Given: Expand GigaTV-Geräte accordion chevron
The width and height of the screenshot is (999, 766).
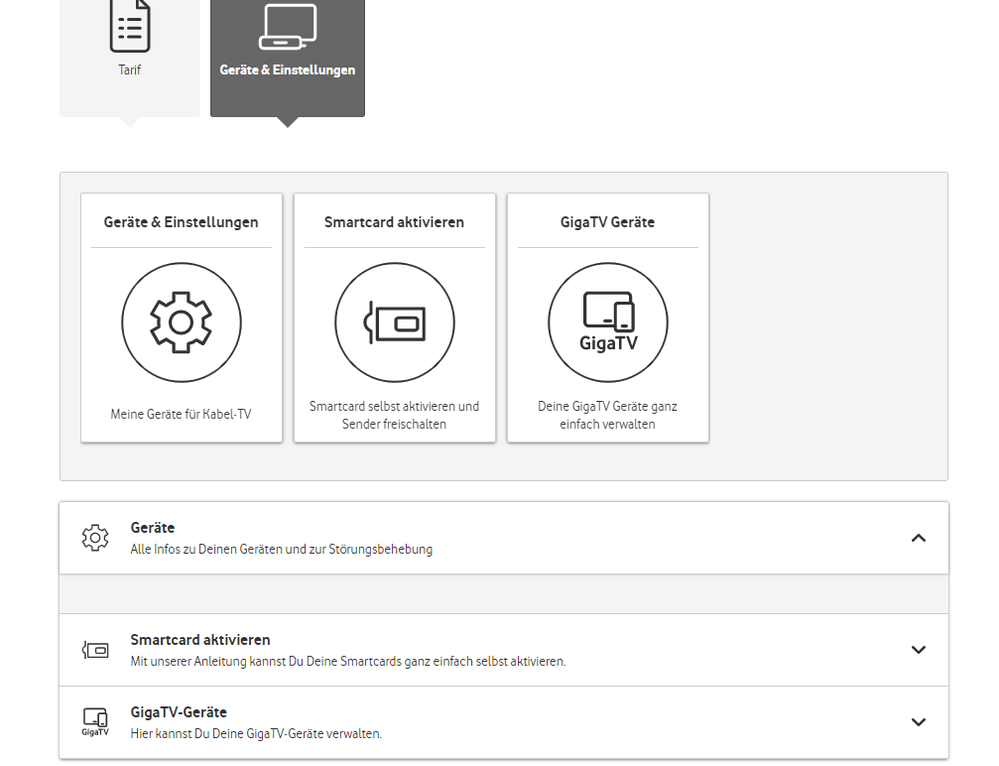Looking at the screenshot, I should pyautogui.click(x=918, y=722).
